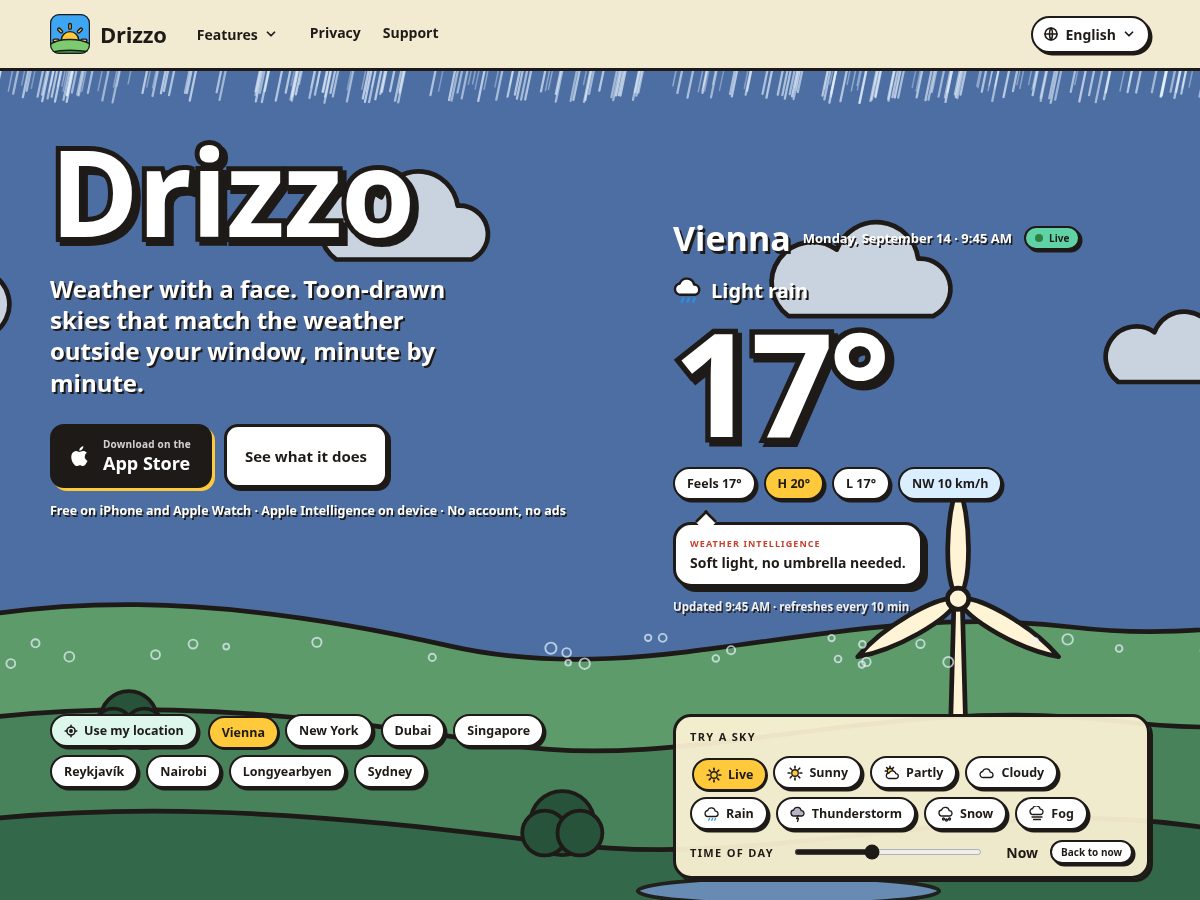Click the NW 10 km/h wind pill
Screen dimensions: 1200x900
click(949, 483)
